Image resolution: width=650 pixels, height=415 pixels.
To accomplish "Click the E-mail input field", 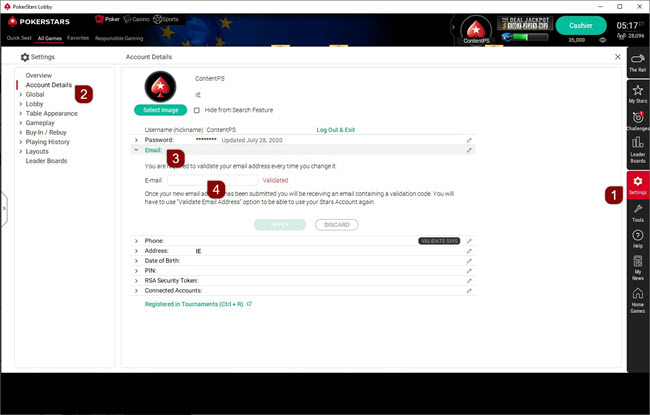I will 212,180.
